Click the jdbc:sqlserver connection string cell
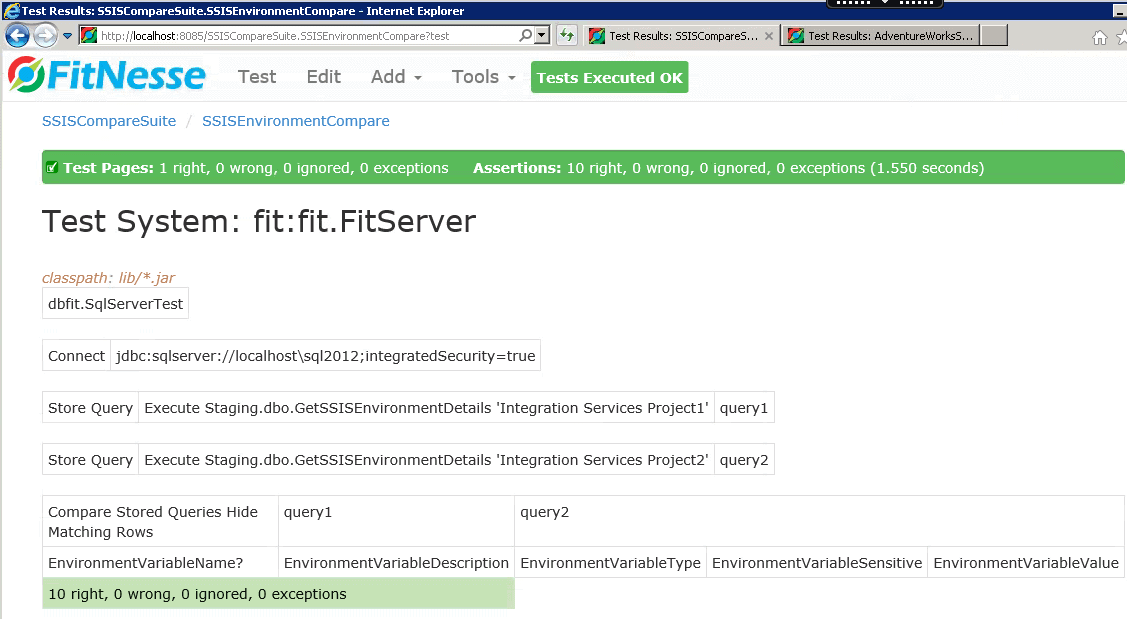 [x=325, y=356]
